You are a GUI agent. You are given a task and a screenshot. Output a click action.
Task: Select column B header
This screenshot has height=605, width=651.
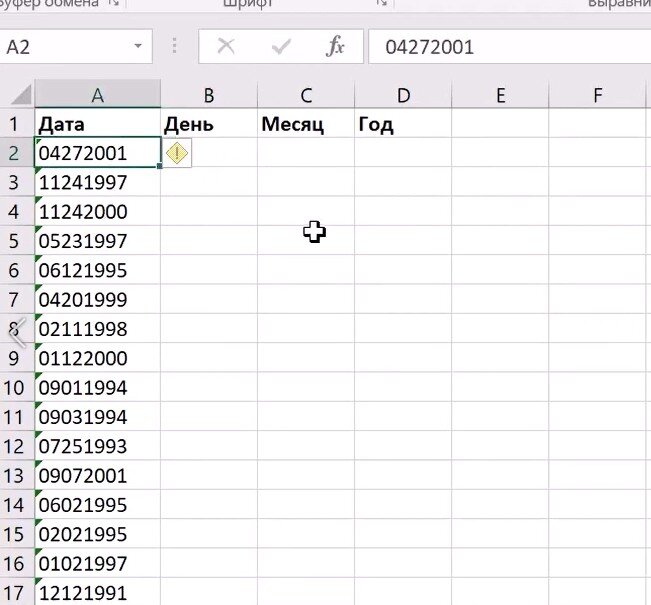coord(209,95)
